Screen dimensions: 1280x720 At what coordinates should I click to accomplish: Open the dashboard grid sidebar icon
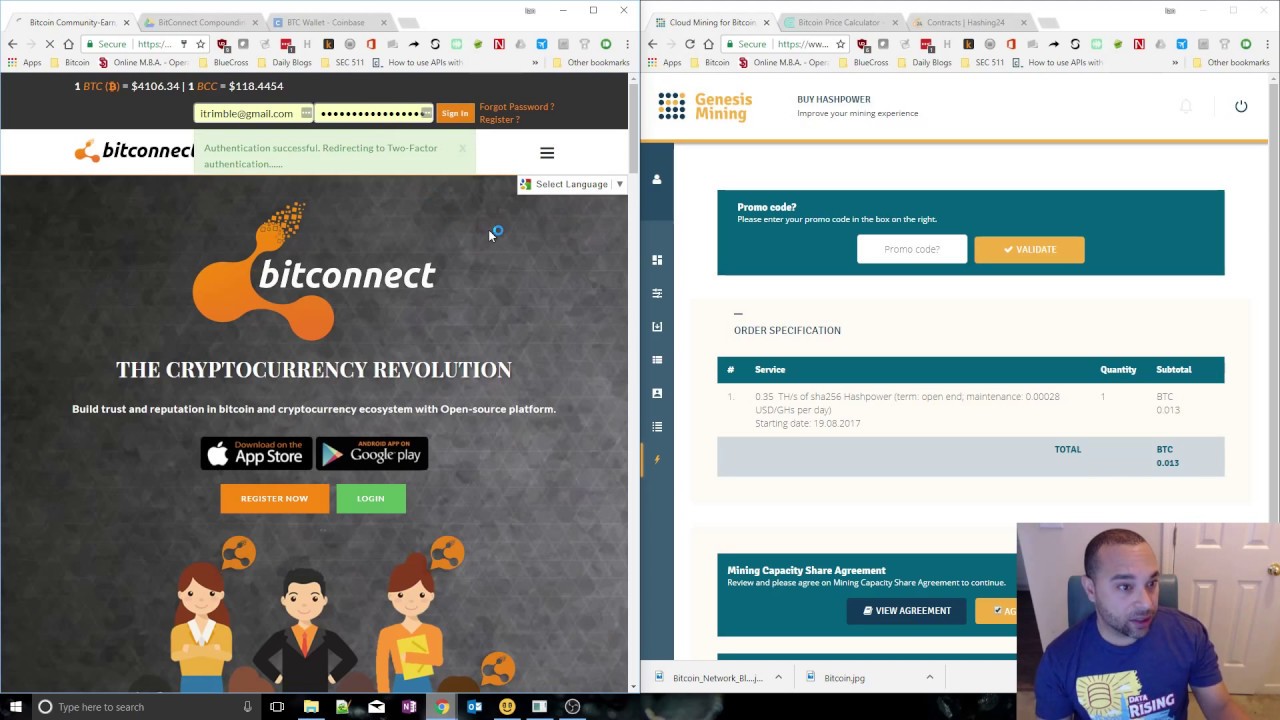coord(657,260)
